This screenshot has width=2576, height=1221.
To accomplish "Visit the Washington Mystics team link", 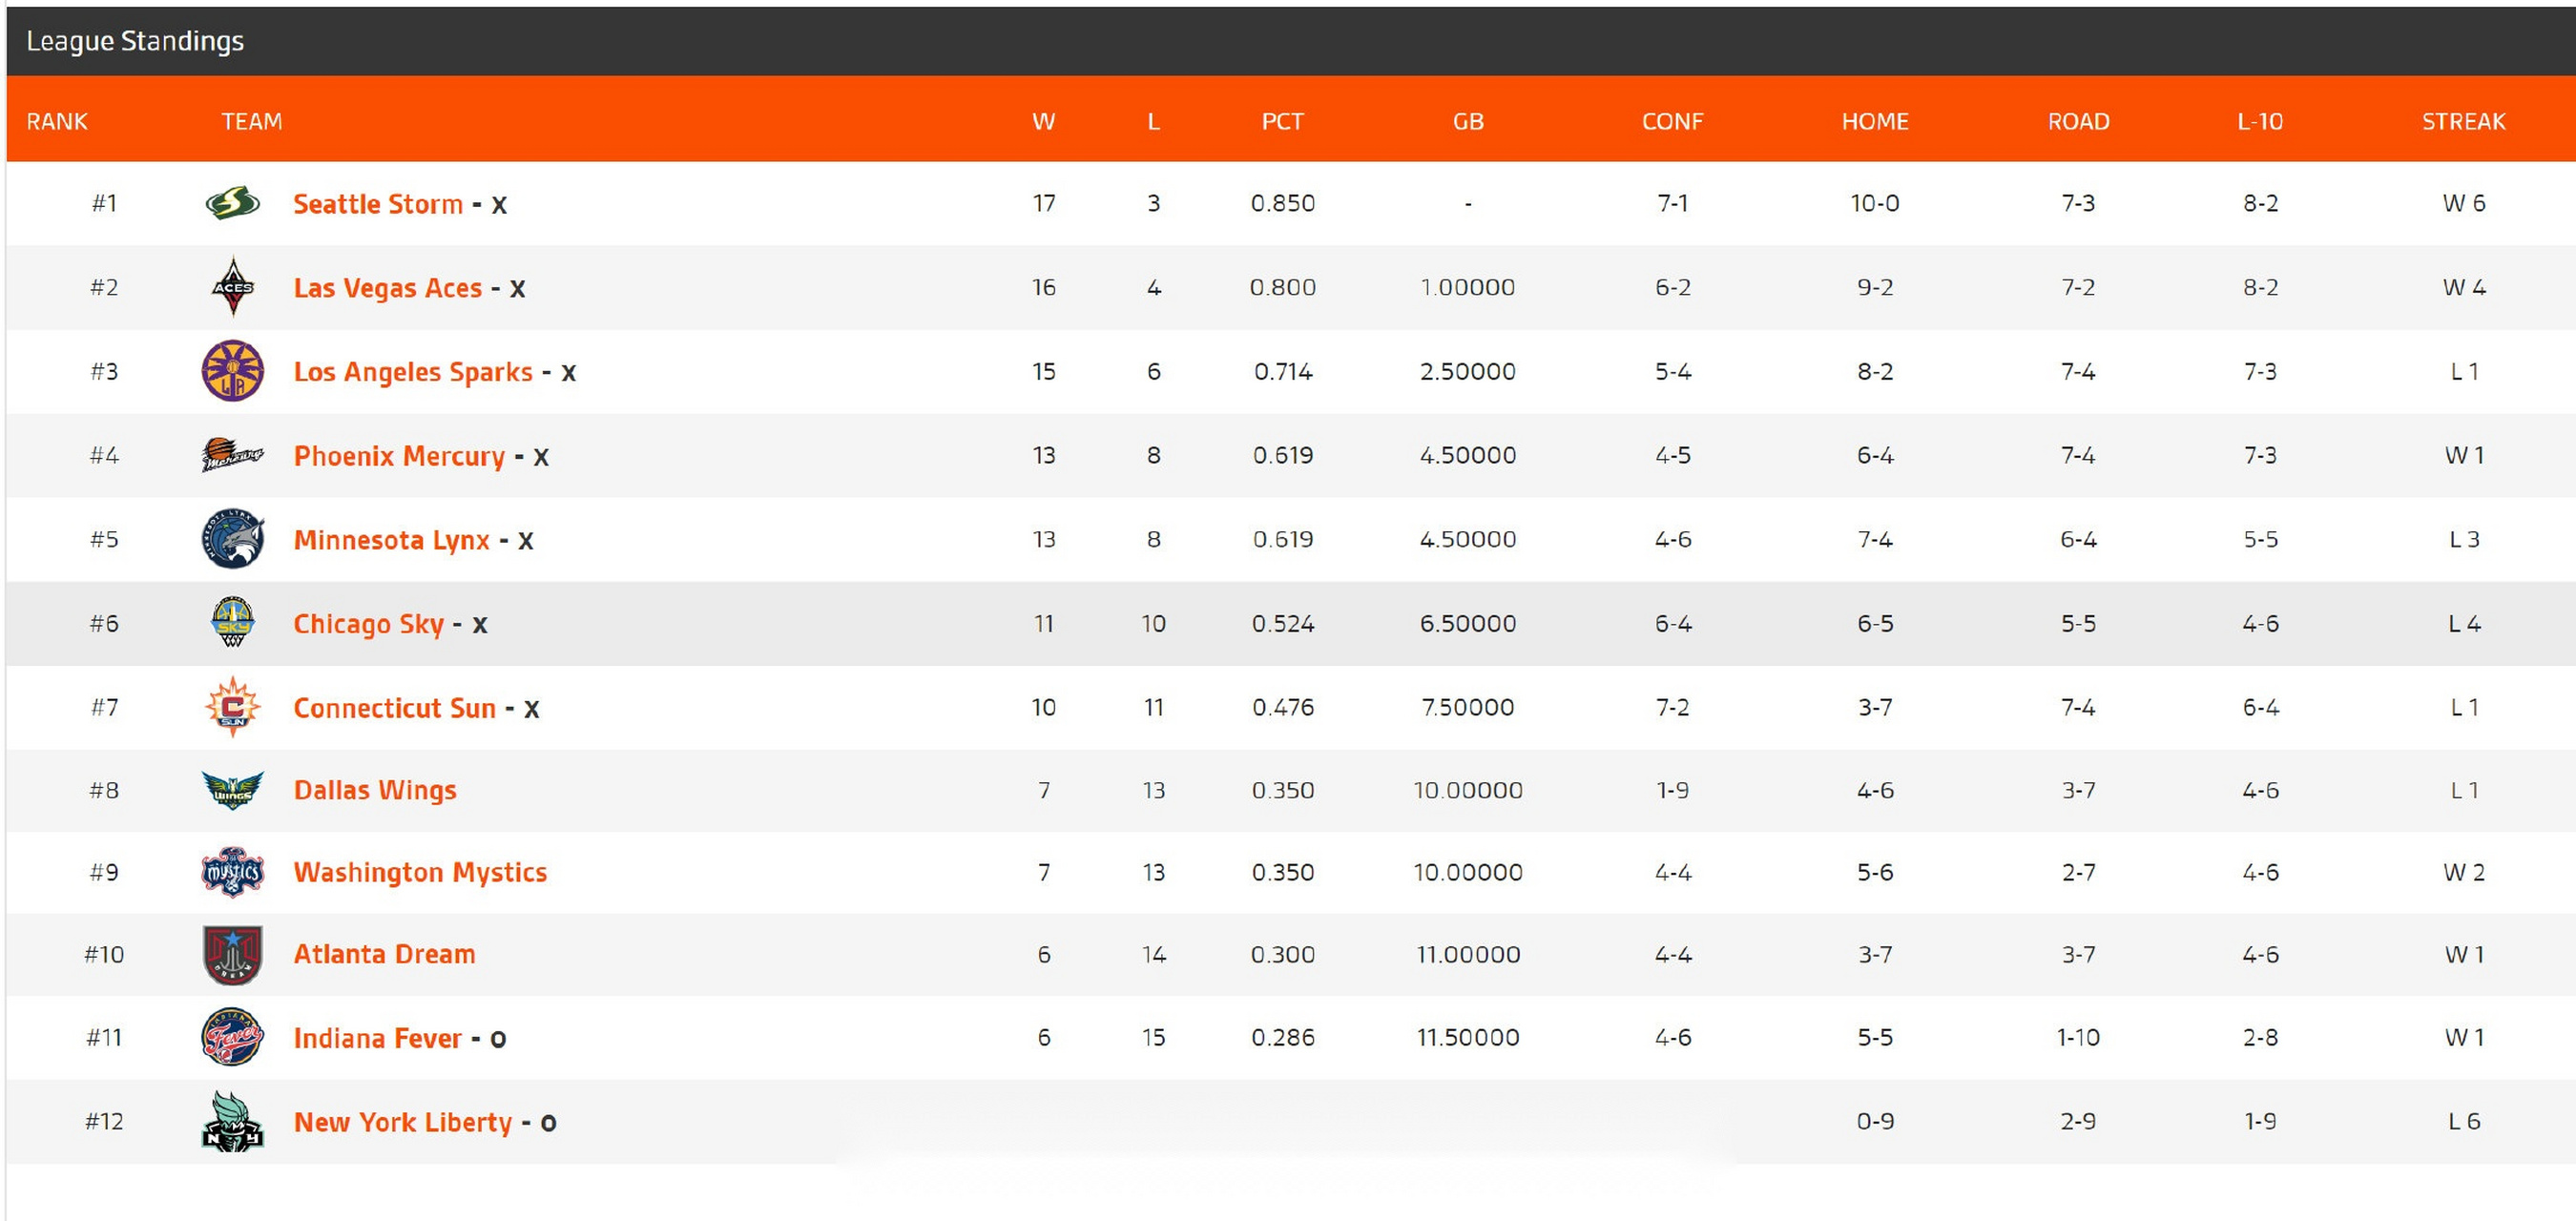I will pos(420,872).
